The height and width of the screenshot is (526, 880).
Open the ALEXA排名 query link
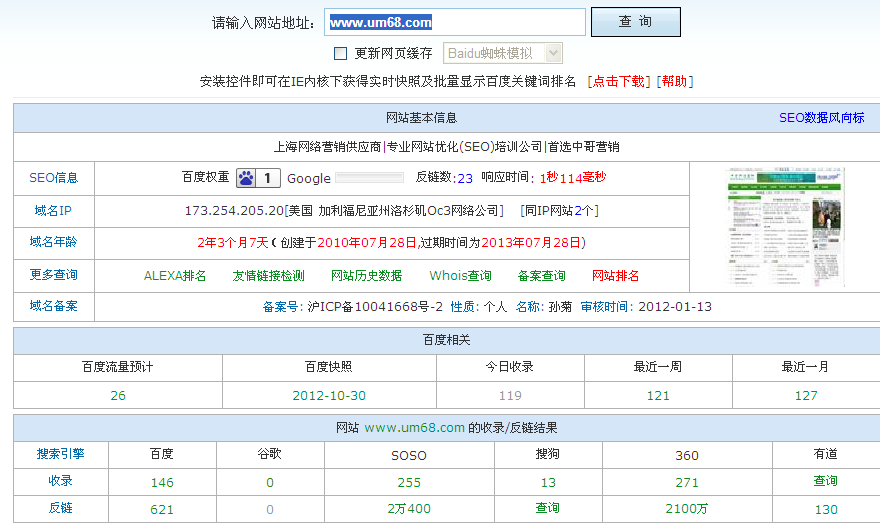coord(175,275)
